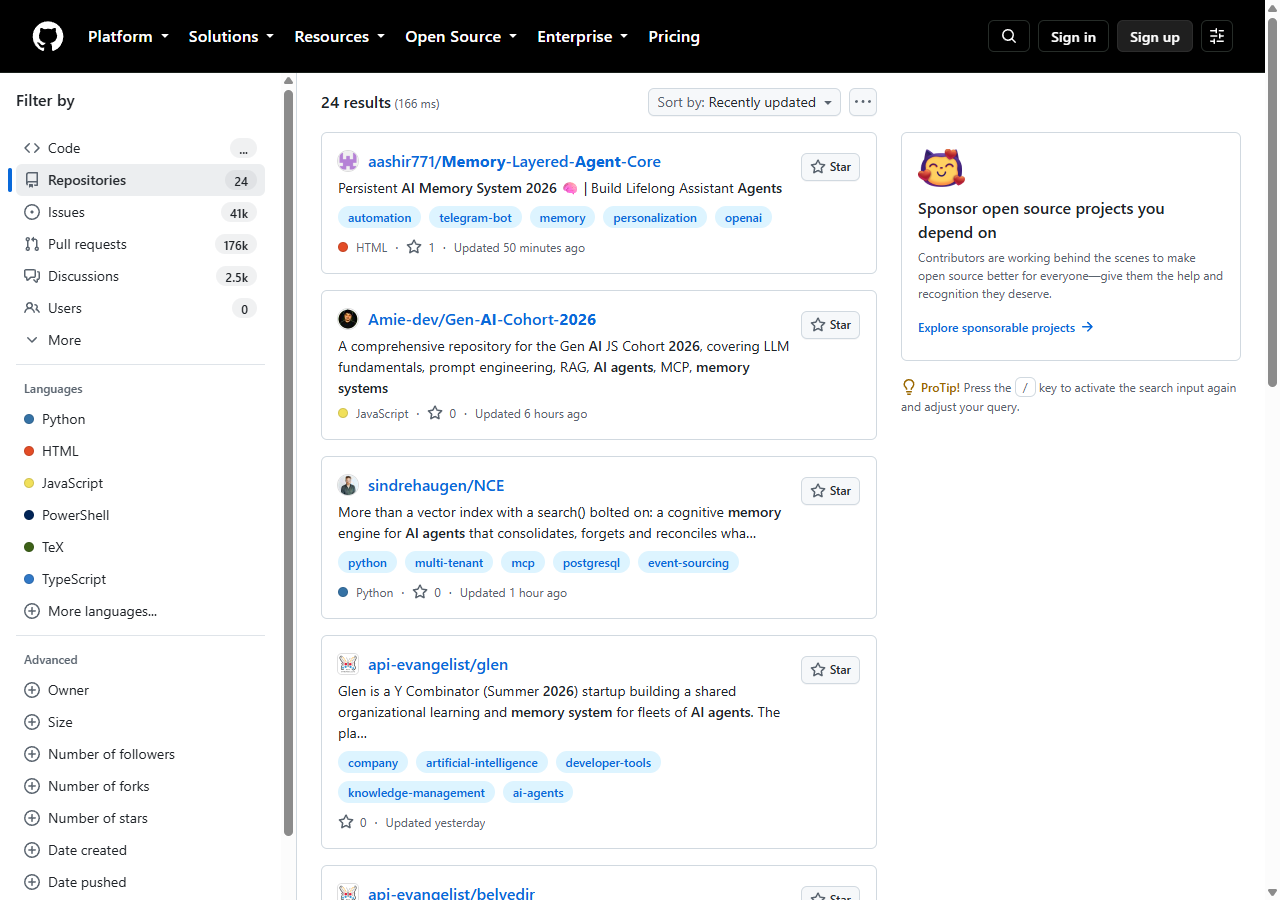Screen dimensions: 1280x900
Task: Star the Memory-Layered-Agent-Core repository
Action: point(830,167)
